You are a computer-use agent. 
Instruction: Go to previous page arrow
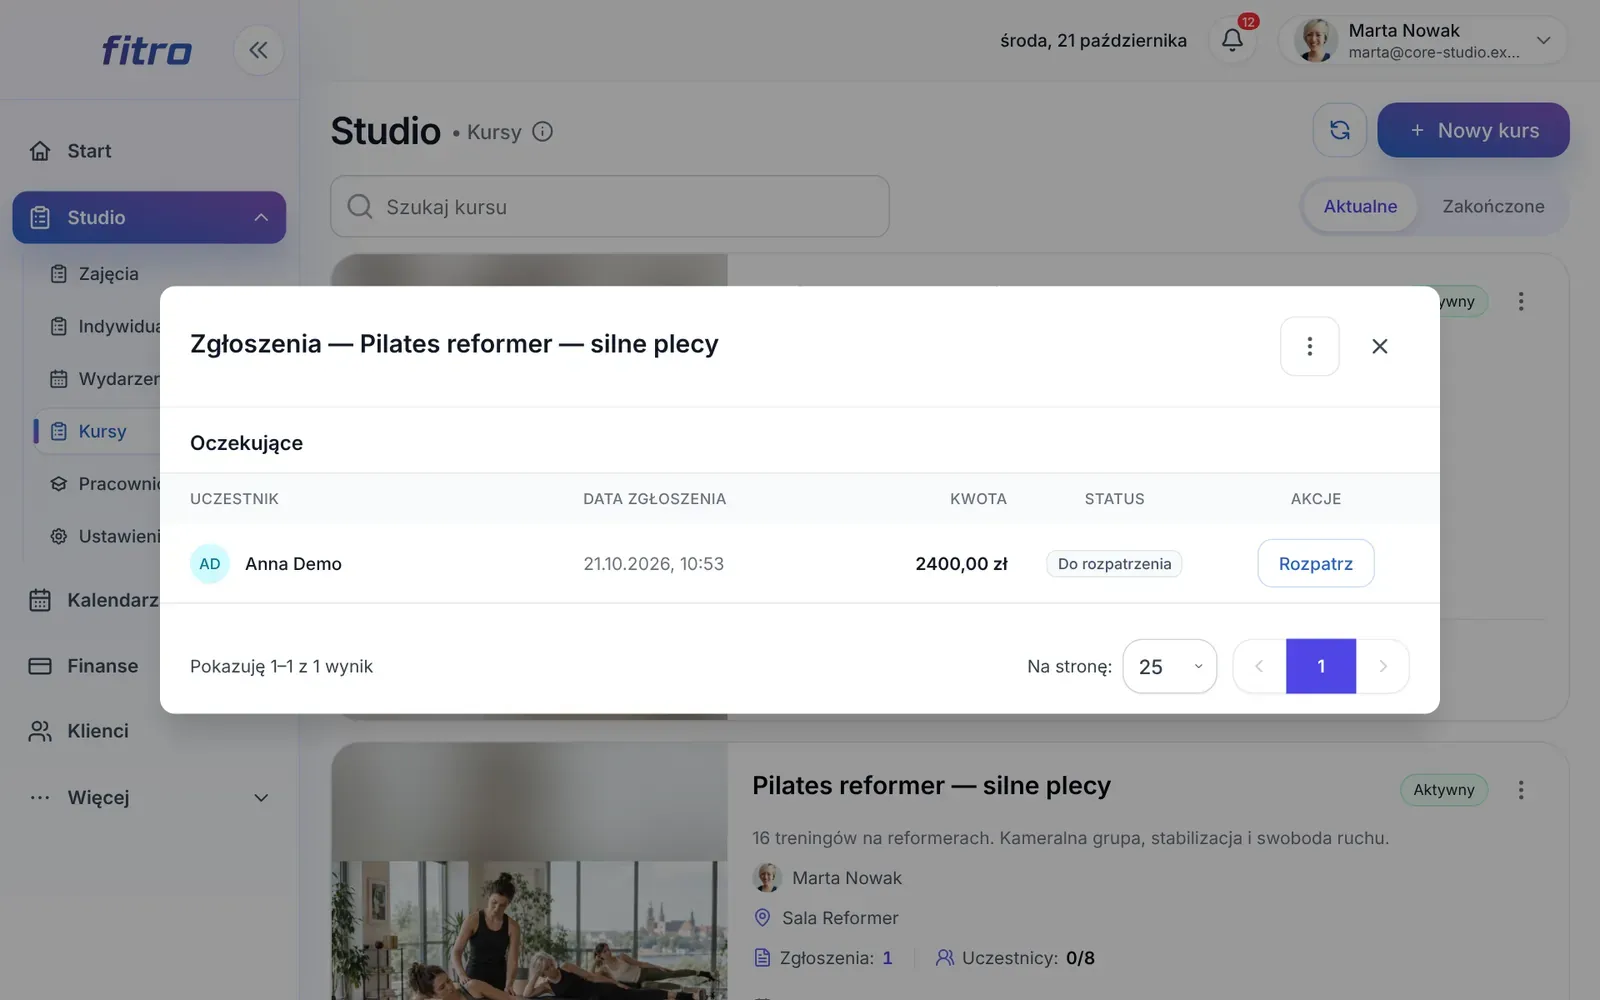(1259, 666)
